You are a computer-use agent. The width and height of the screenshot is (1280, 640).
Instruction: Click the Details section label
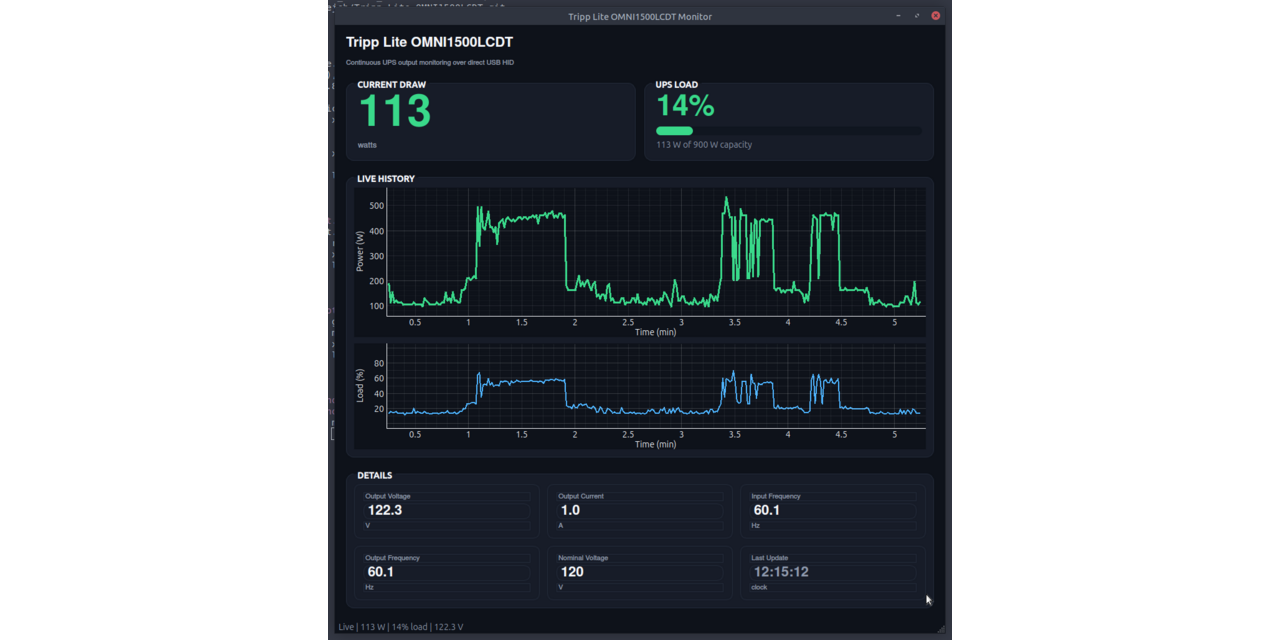pyautogui.click(x=375, y=476)
